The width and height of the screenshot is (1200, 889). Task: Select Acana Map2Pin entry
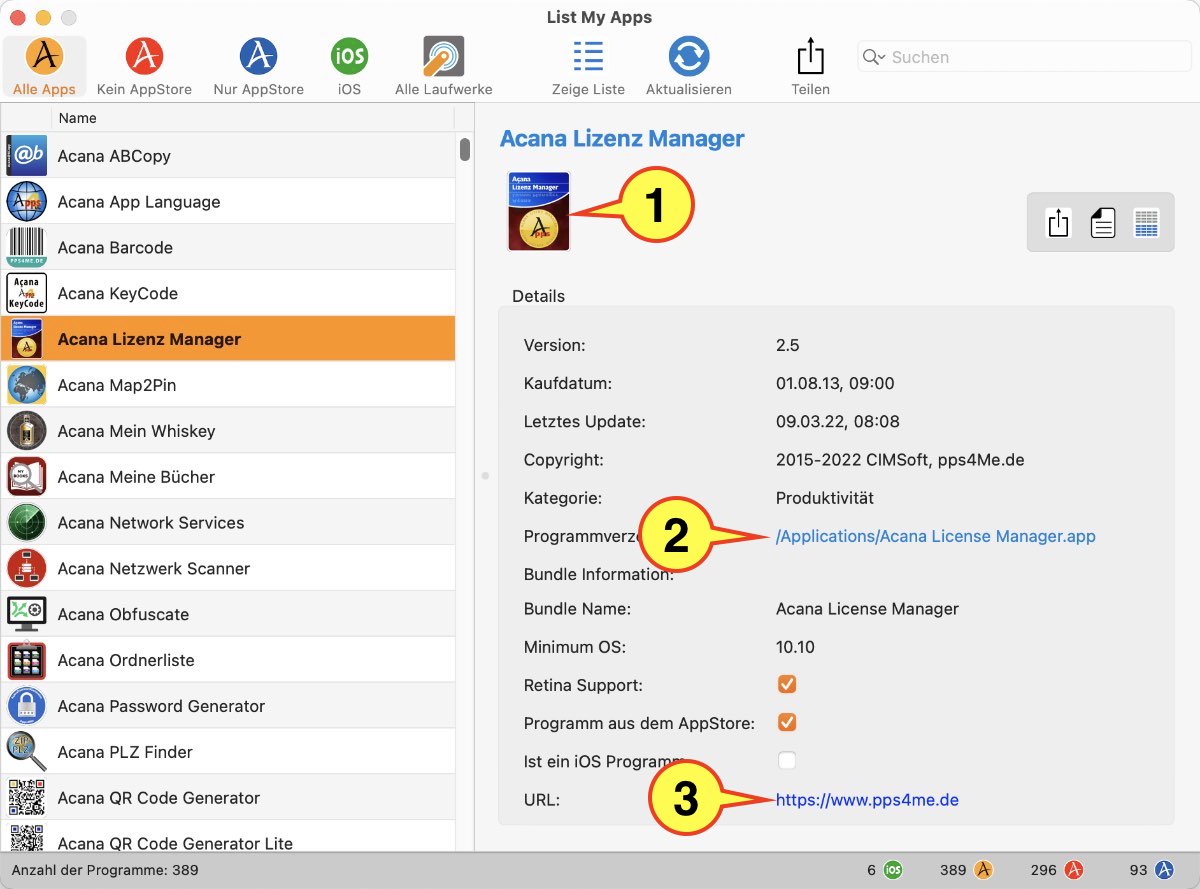[x=117, y=385]
